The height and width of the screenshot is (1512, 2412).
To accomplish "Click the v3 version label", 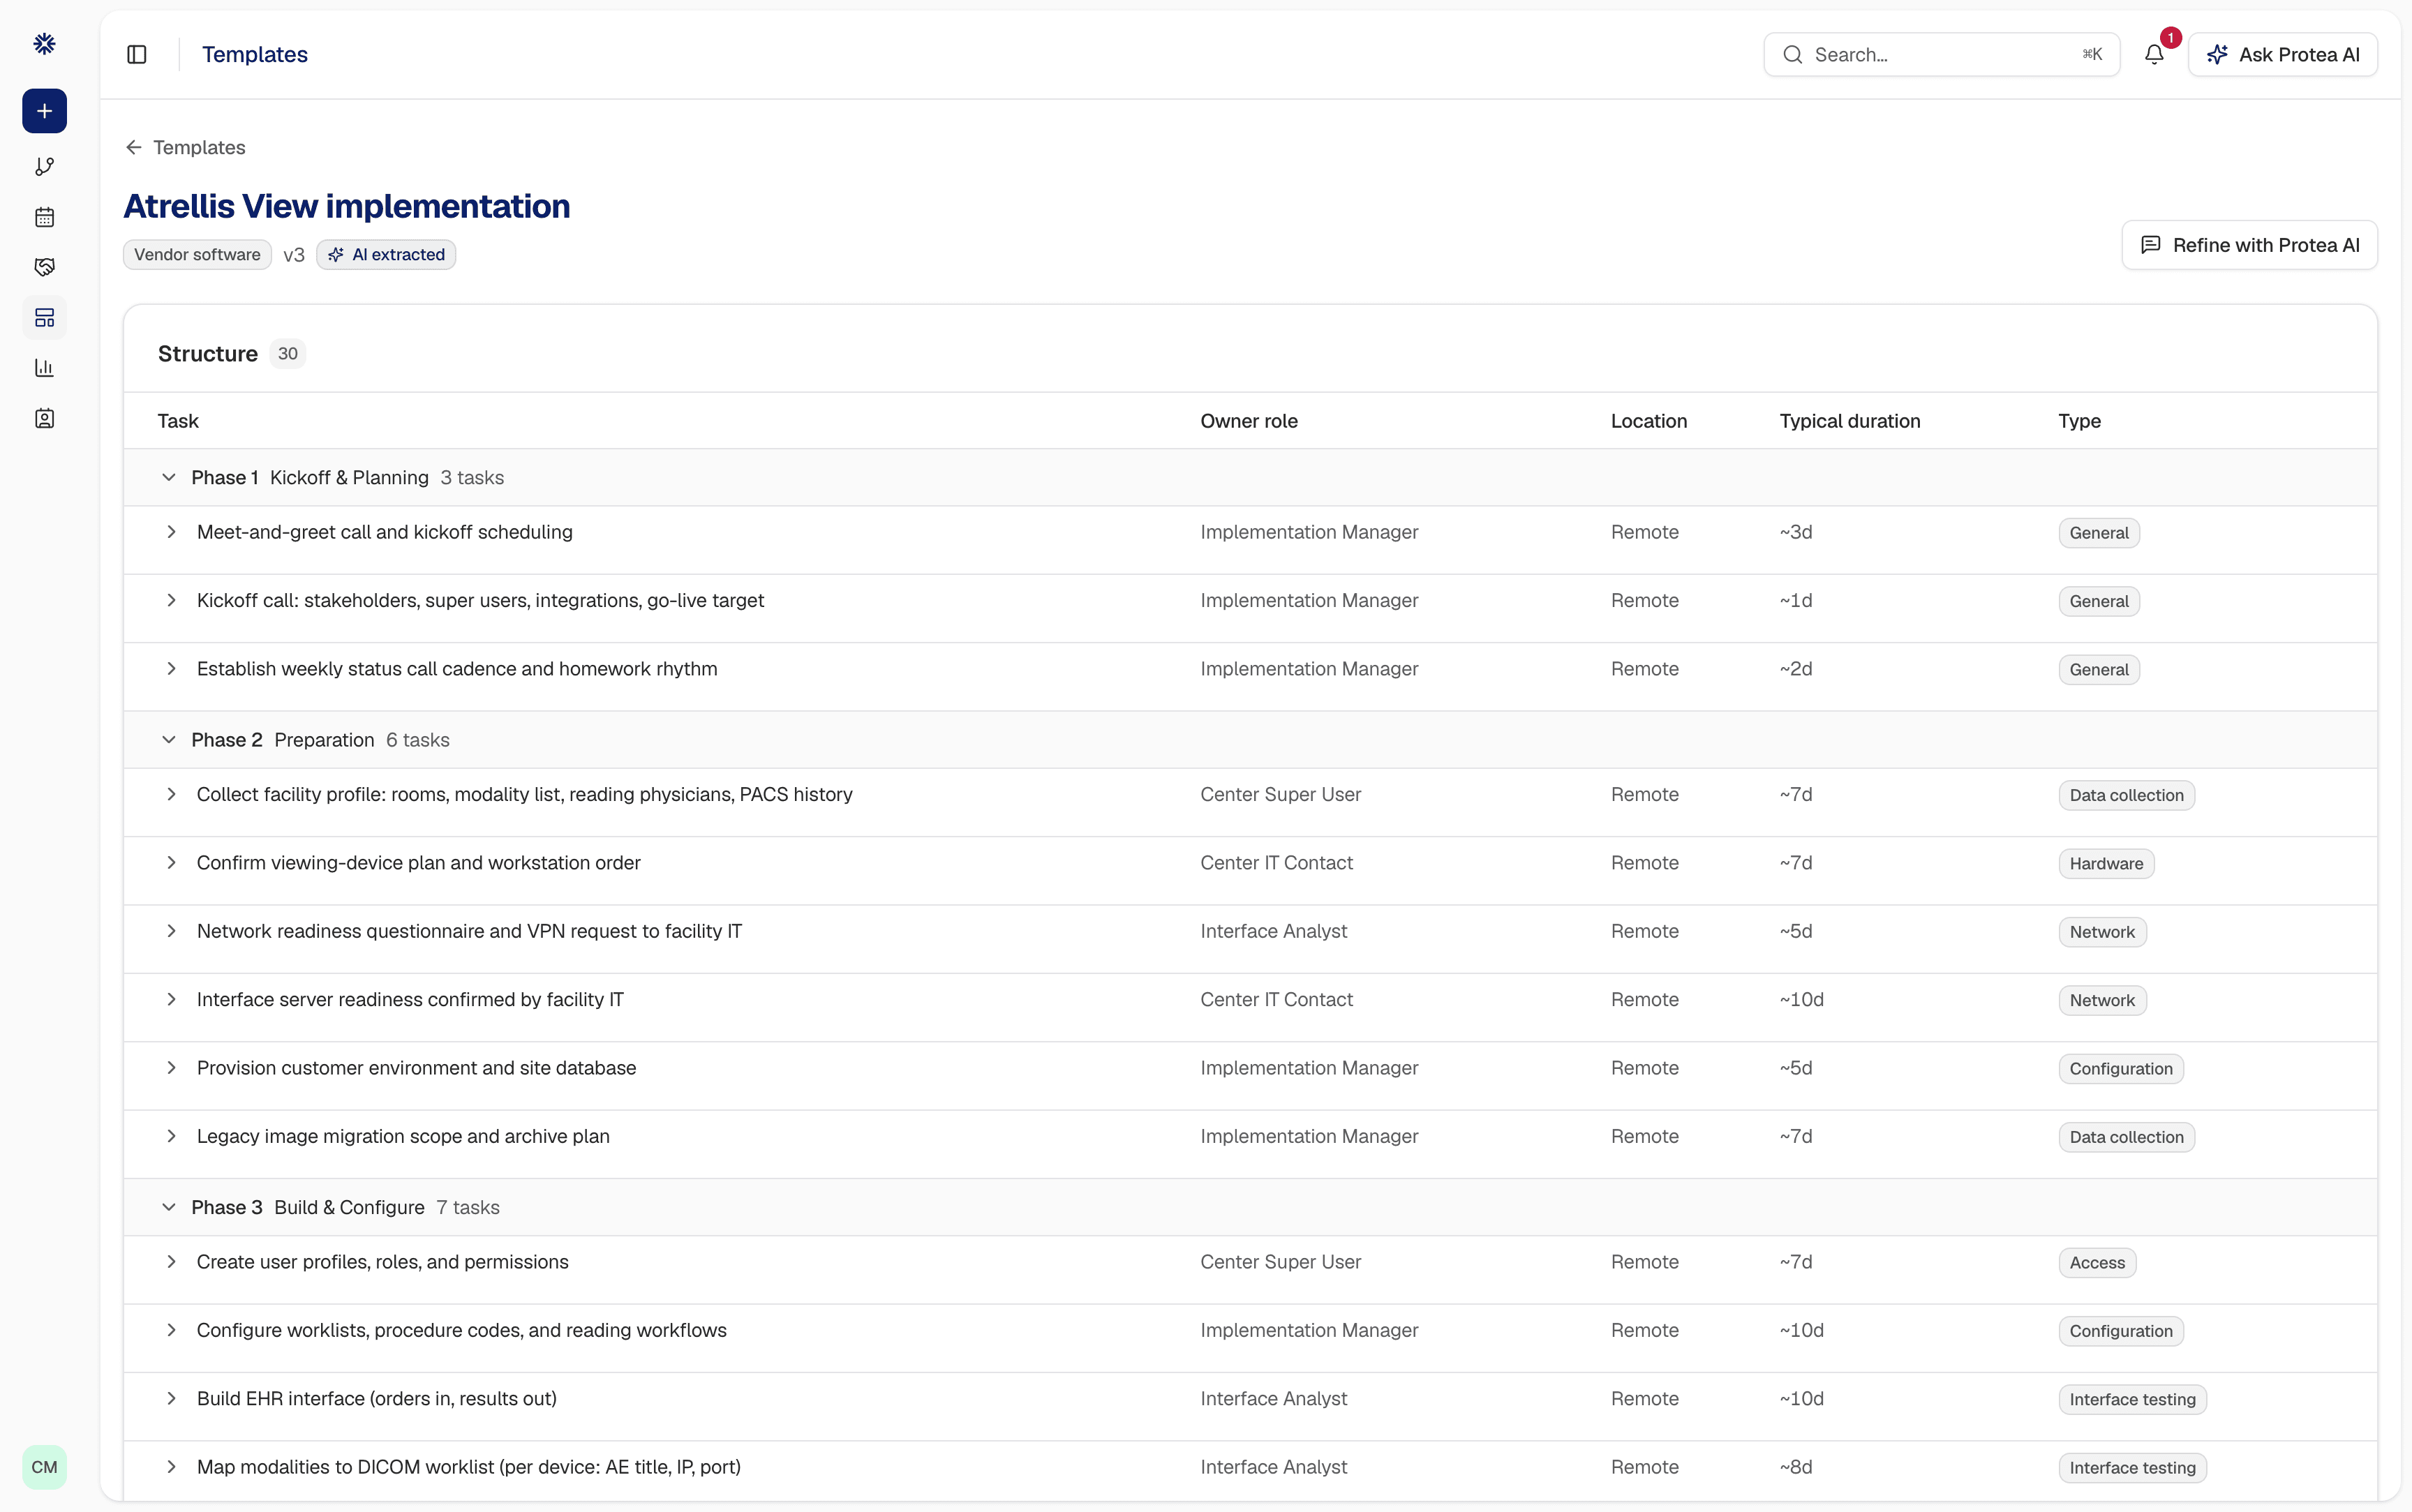I will coord(294,255).
